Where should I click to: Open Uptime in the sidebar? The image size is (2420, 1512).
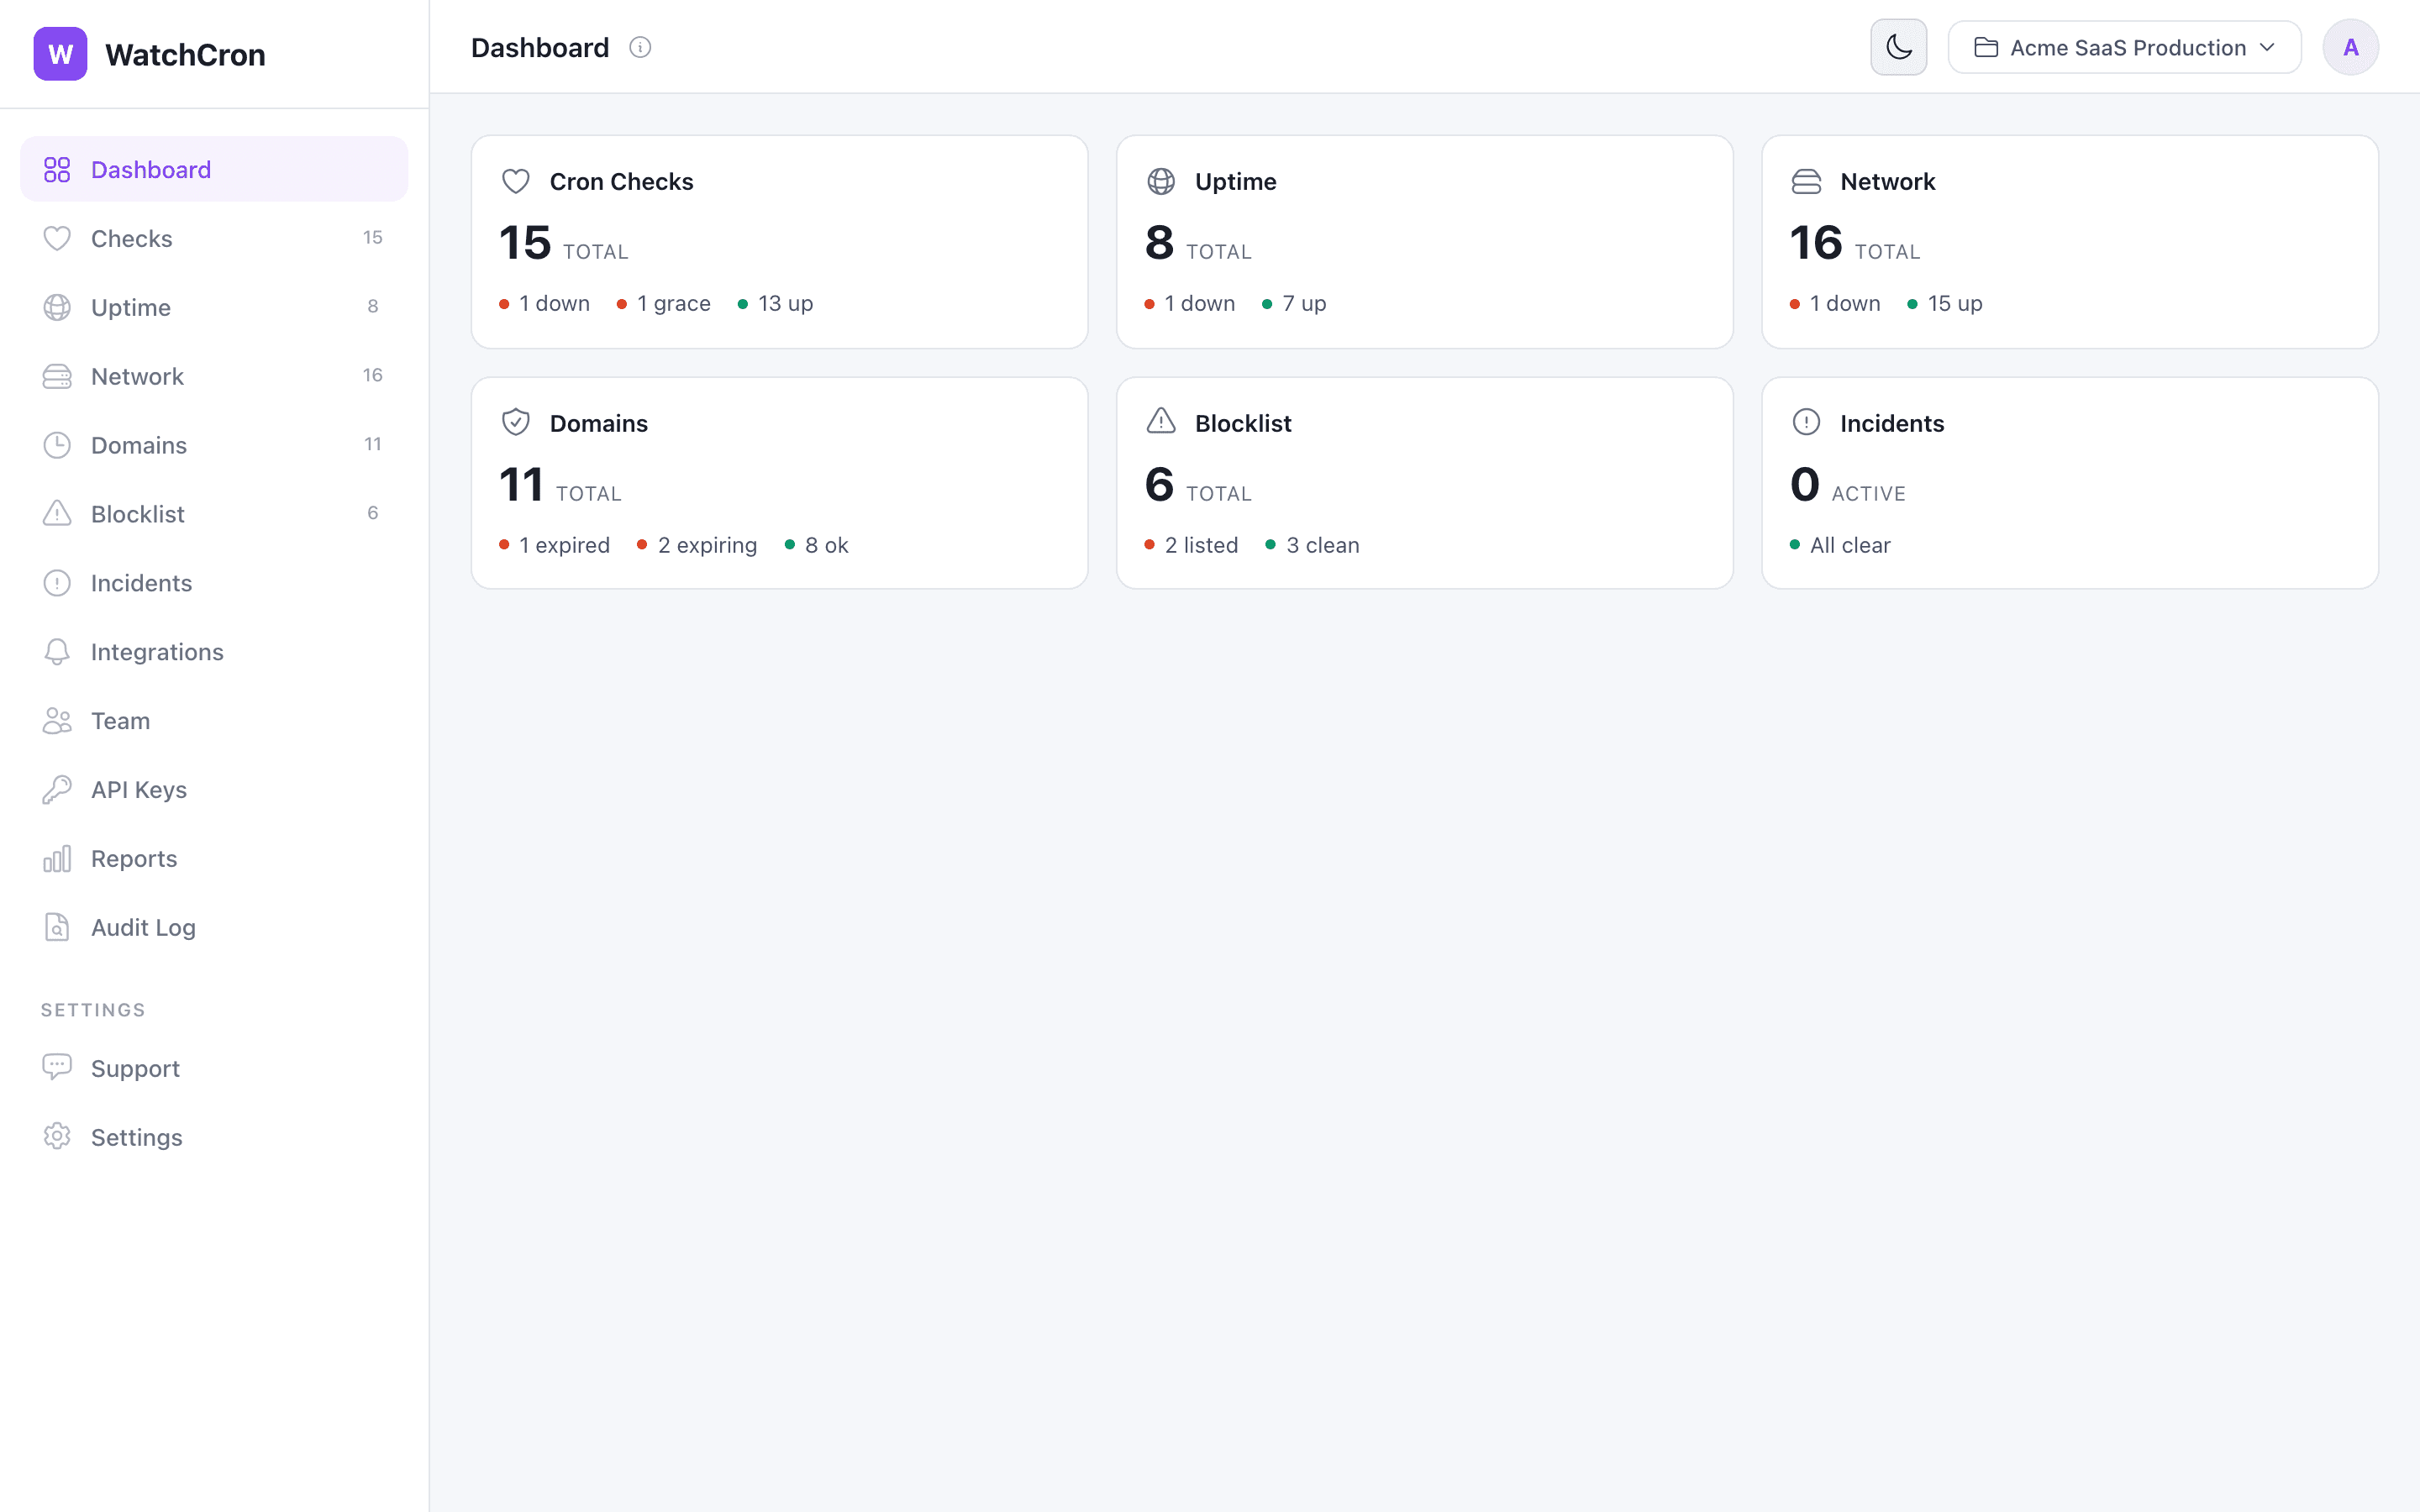tap(214, 308)
